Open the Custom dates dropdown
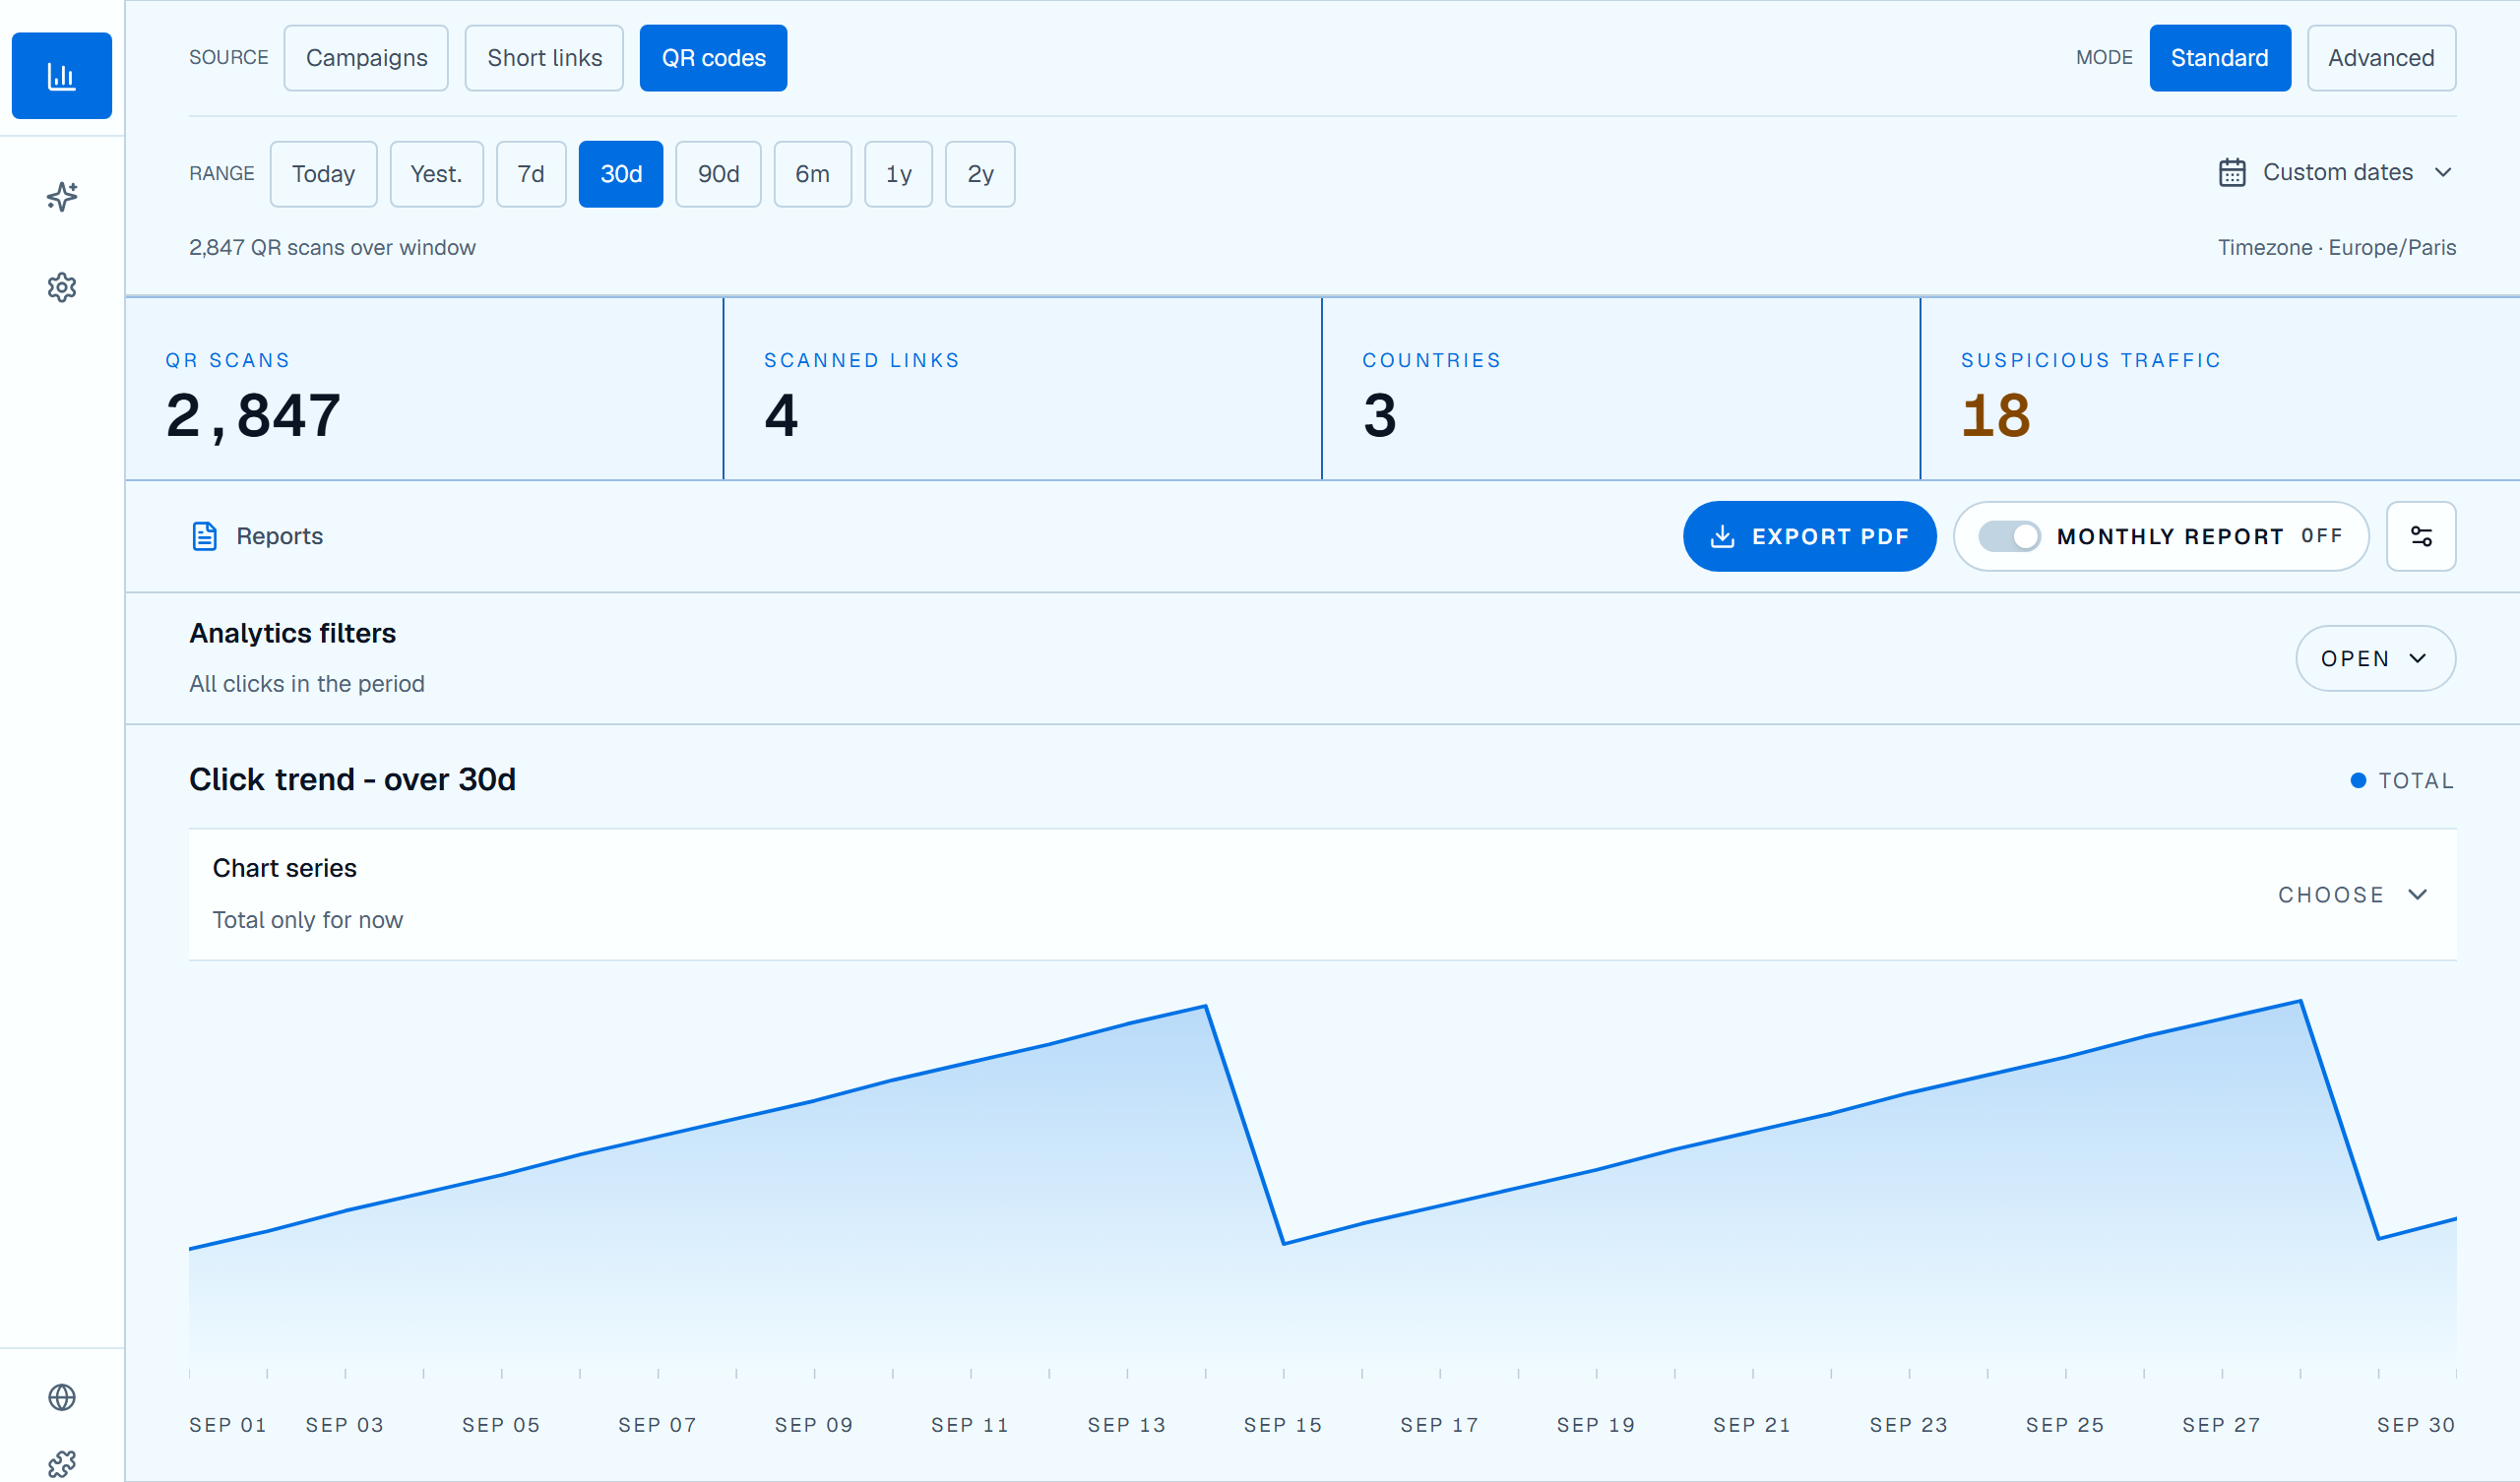The width and height of the screenshot is (2520, 1482). [2335, 173]
